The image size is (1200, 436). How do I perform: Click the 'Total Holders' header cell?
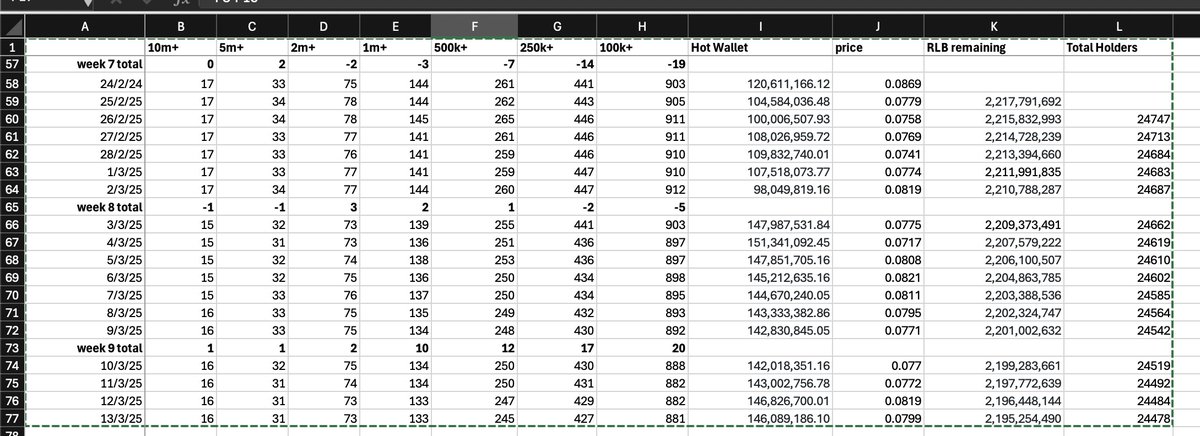1119,46
